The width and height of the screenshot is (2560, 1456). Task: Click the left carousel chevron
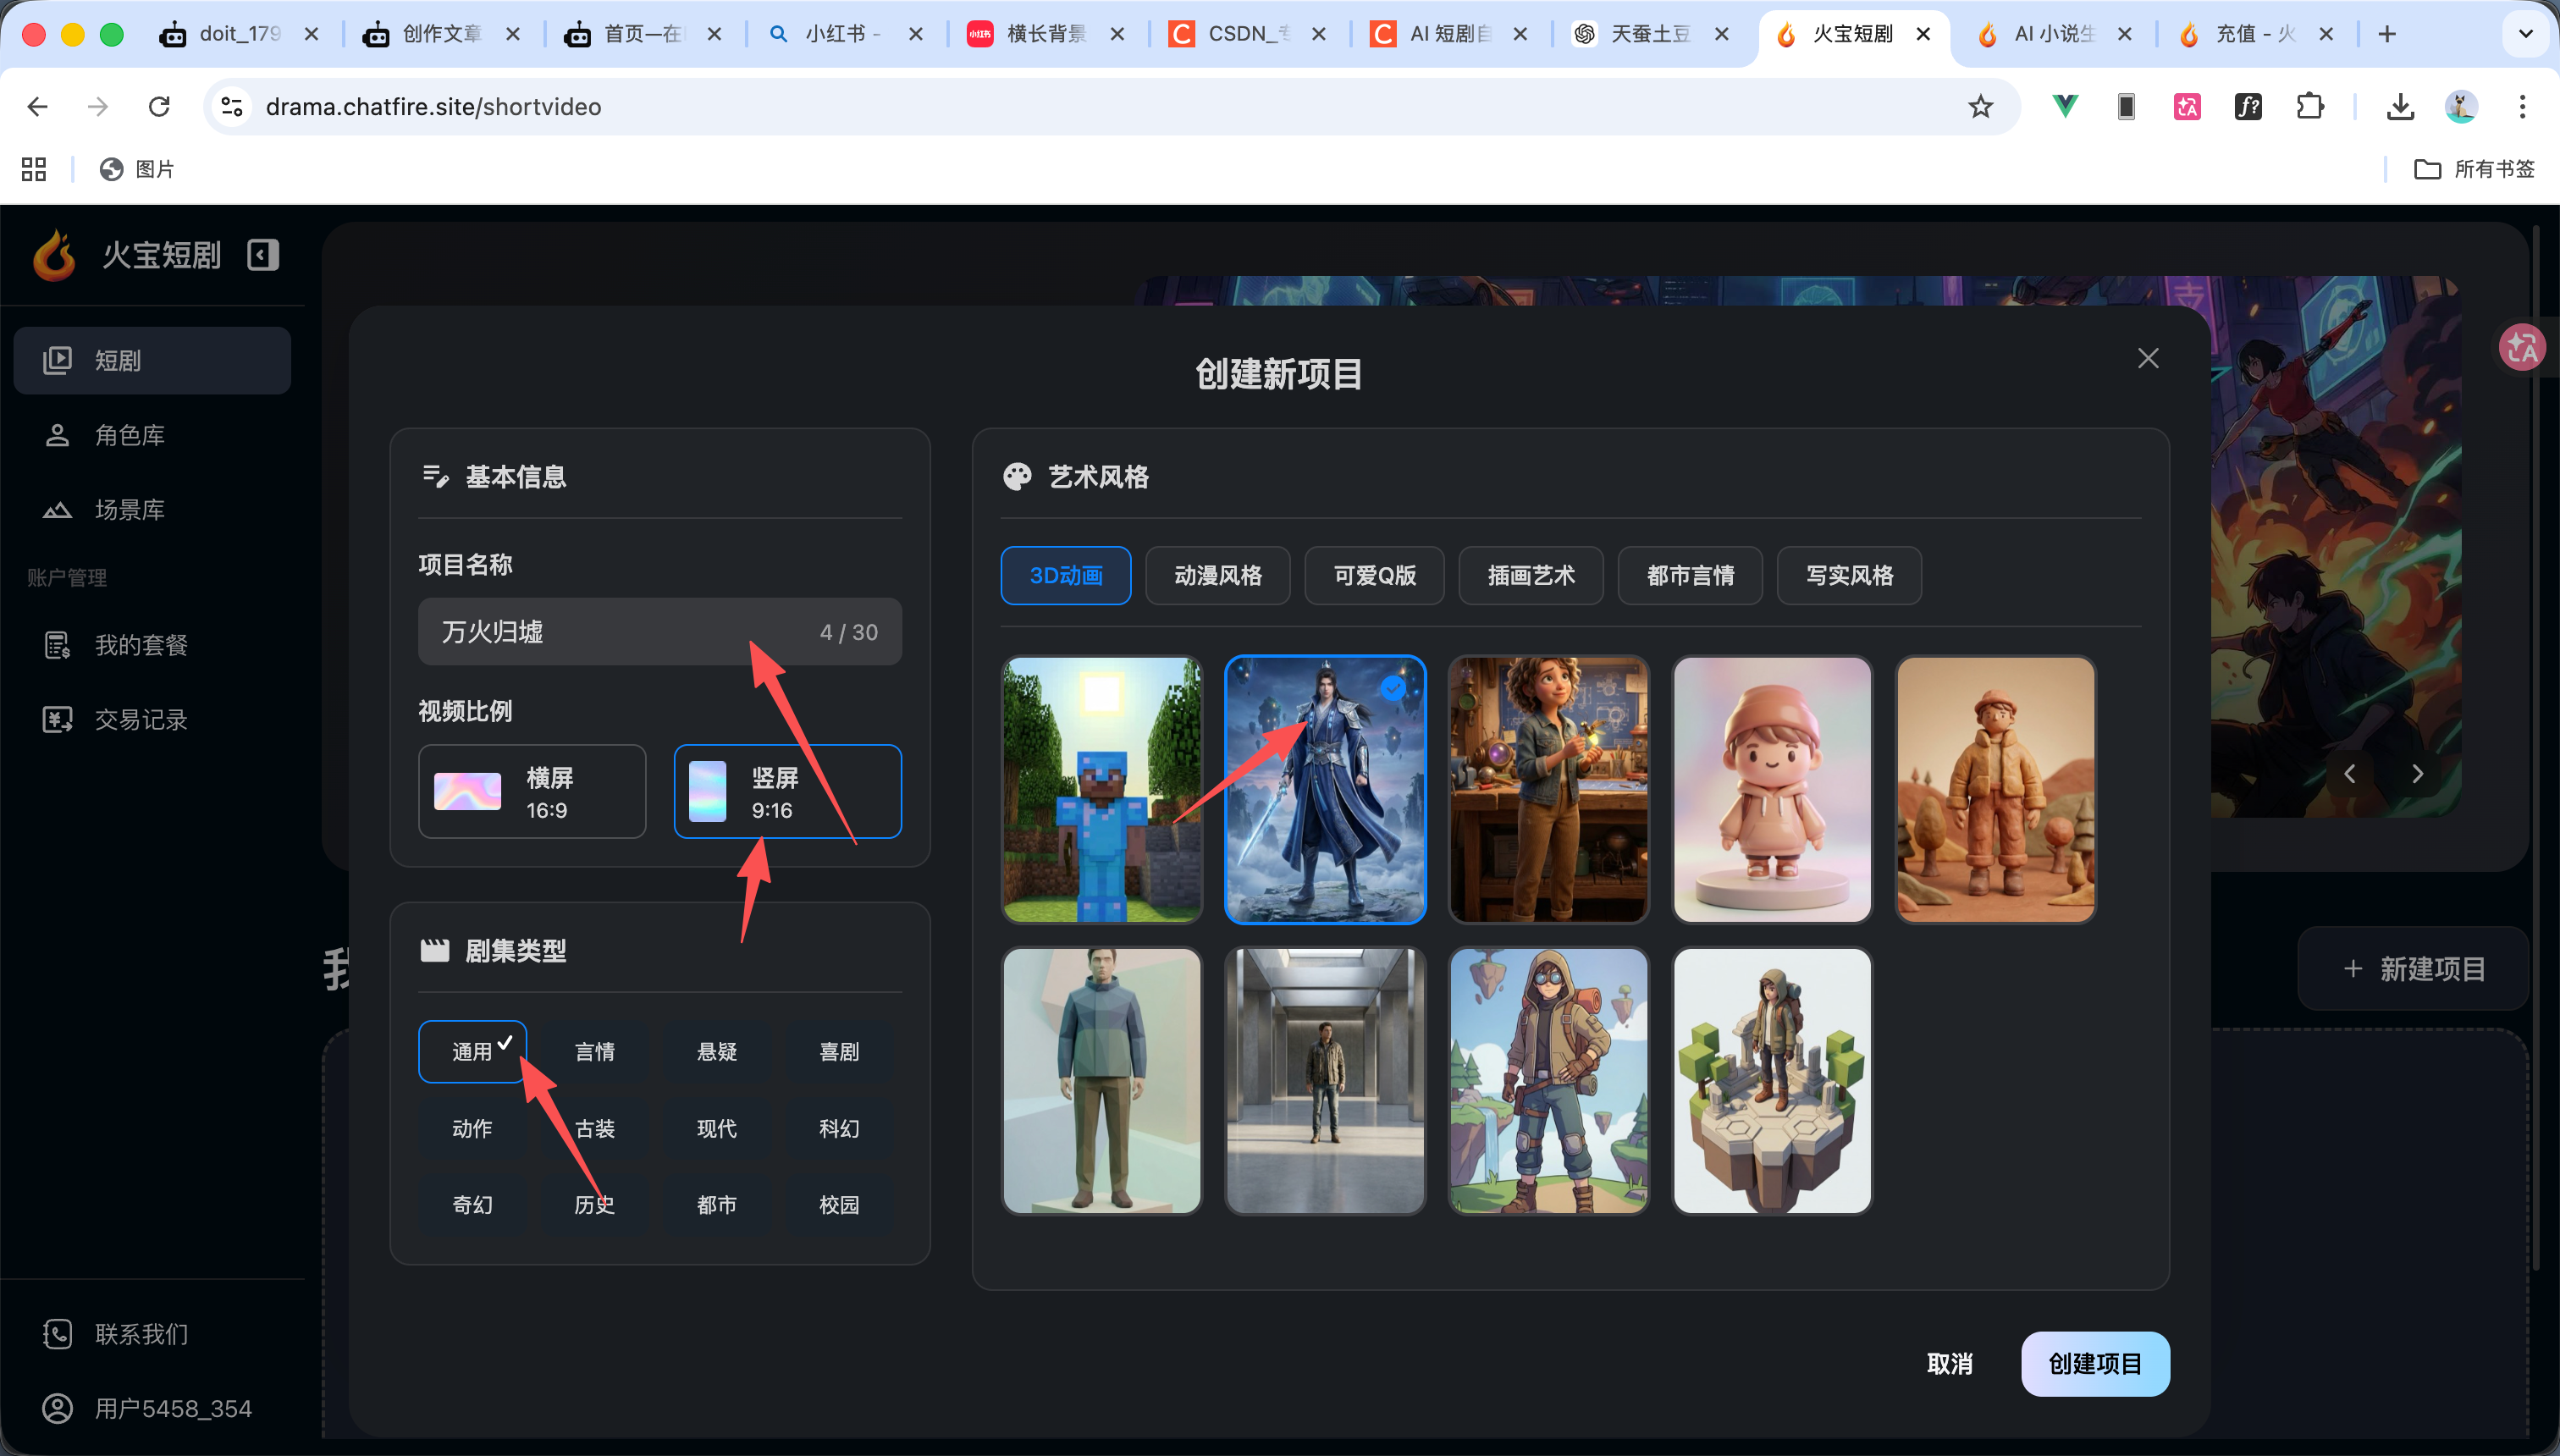point(2350,773)
